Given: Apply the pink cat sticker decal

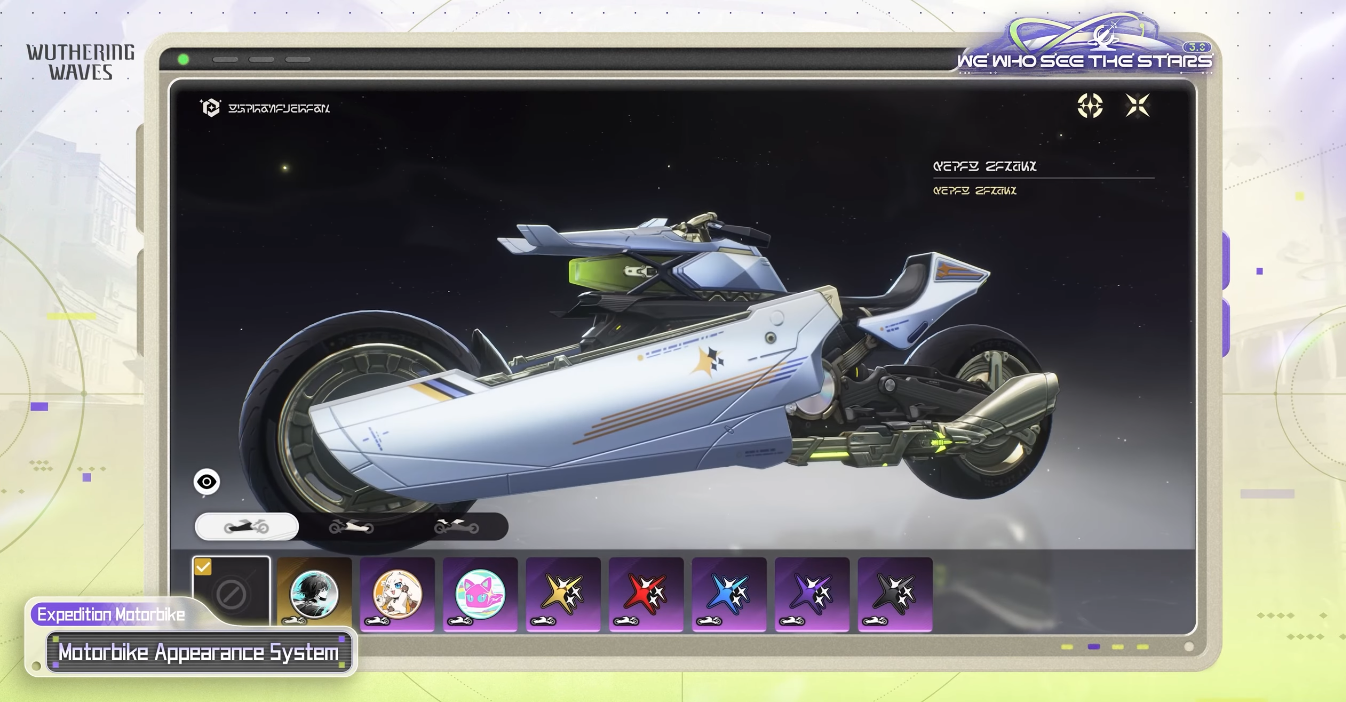Looking at the screenshot, I should 480,594.
